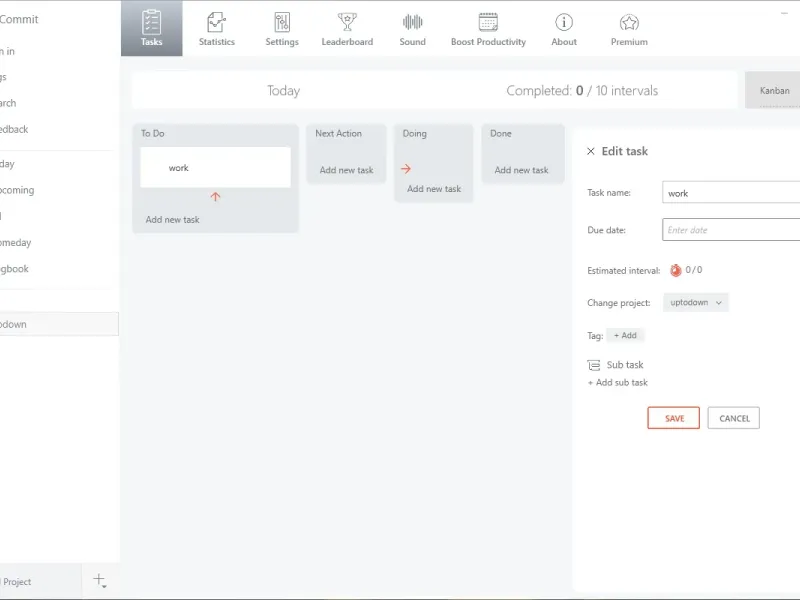Click the Next Action column header

[x=338, y=133]
